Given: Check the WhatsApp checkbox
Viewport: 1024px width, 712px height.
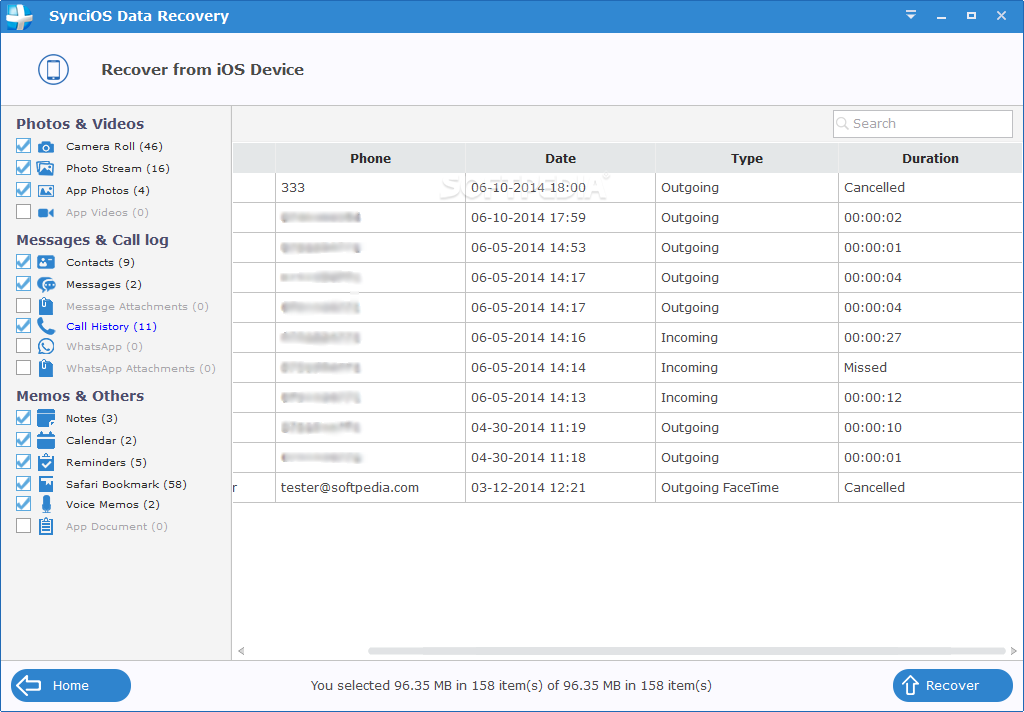Looking at the screenshot, I should 24,346.
